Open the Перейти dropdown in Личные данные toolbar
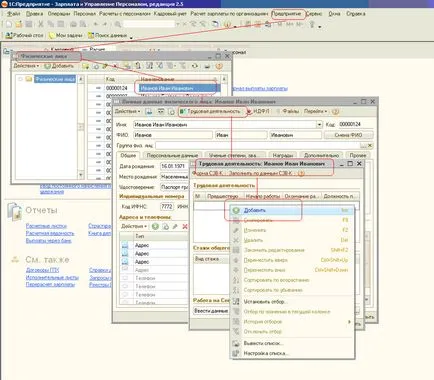The width and height of the screenshot is (434, 380). pyautogui.click(x=315, y=111)
